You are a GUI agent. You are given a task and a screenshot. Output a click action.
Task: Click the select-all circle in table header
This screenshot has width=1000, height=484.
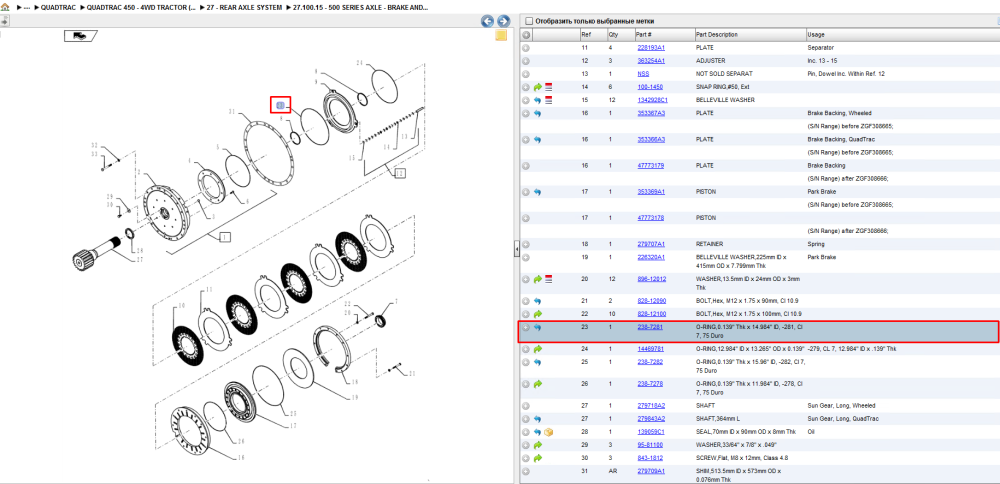point(526,34)
